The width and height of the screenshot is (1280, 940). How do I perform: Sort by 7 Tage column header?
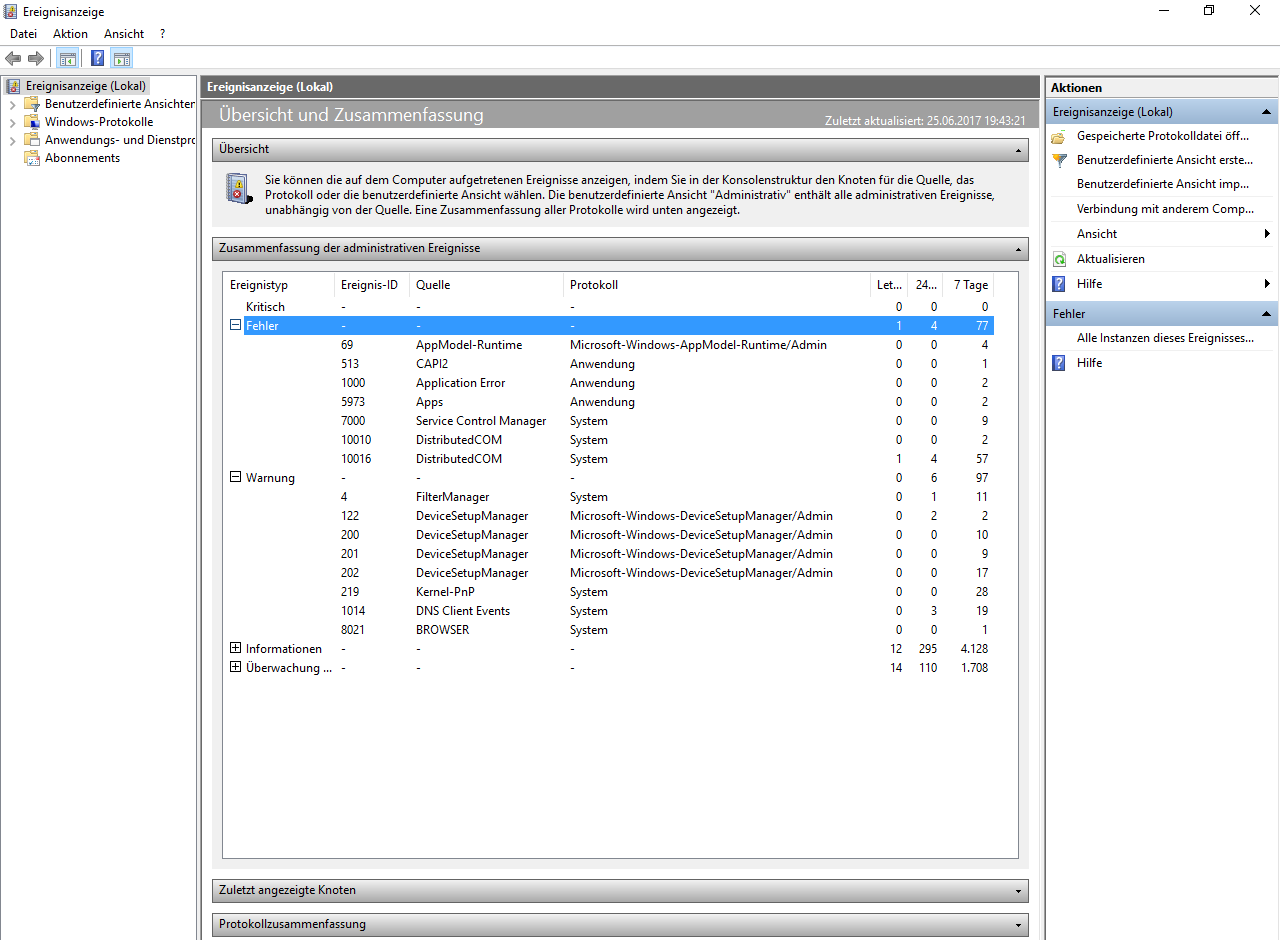[968, 285]
